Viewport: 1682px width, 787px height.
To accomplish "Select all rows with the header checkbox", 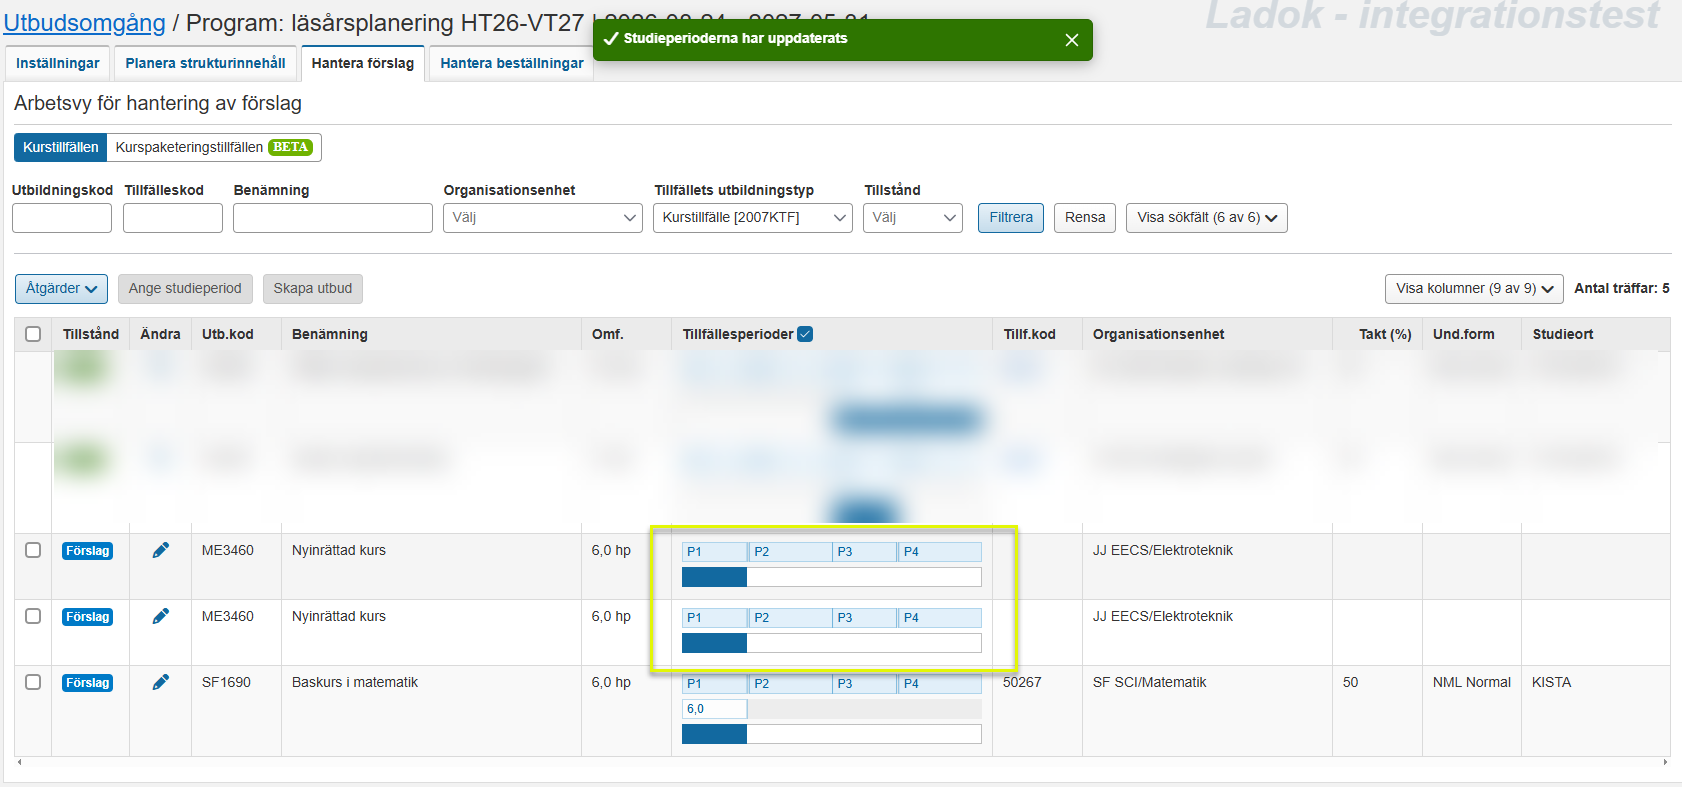I will (33, 334).
